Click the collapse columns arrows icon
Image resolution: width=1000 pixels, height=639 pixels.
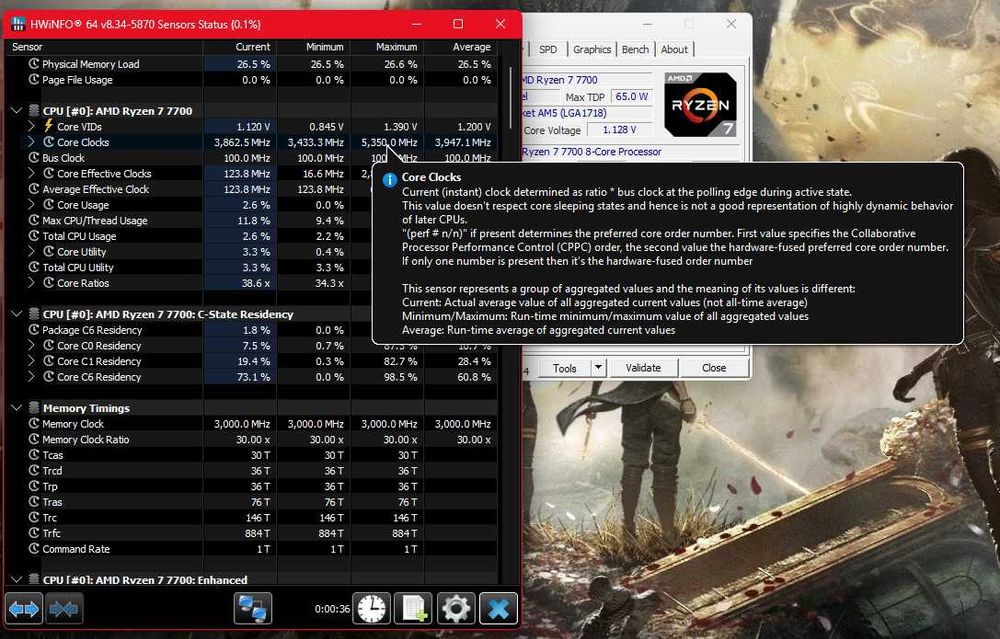[64, 608]
